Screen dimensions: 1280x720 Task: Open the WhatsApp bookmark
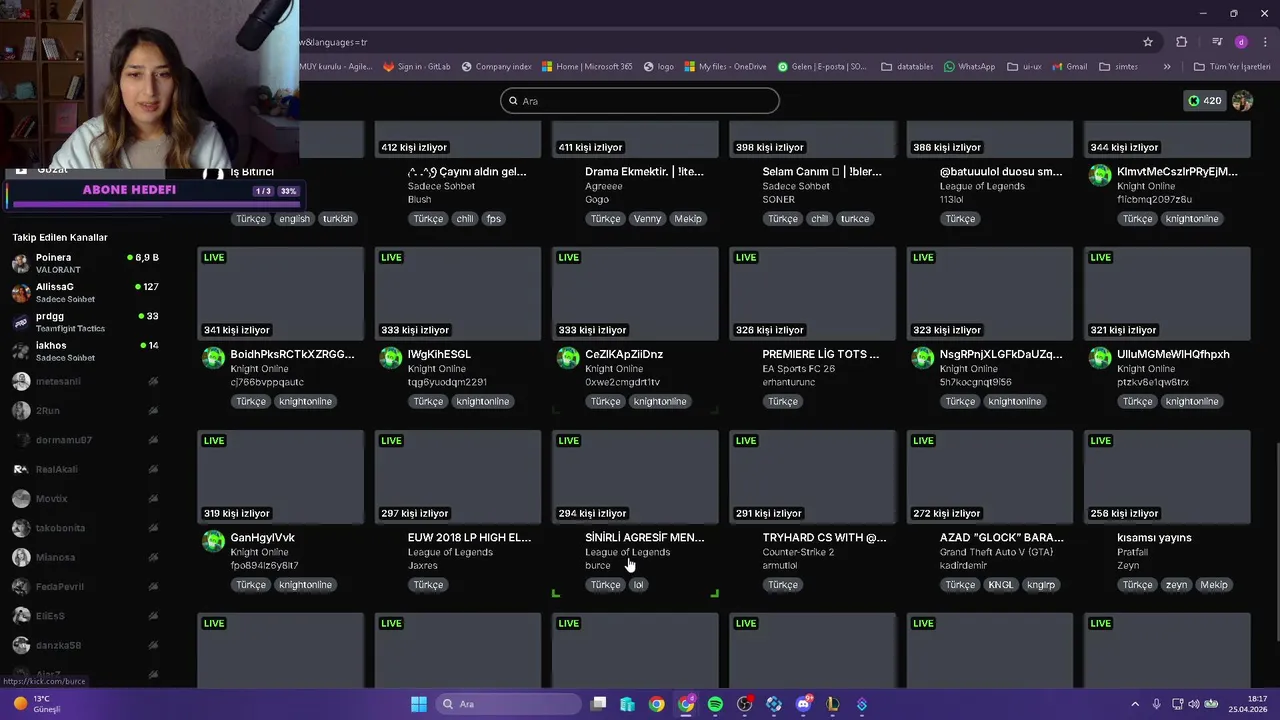pos(970,67)
